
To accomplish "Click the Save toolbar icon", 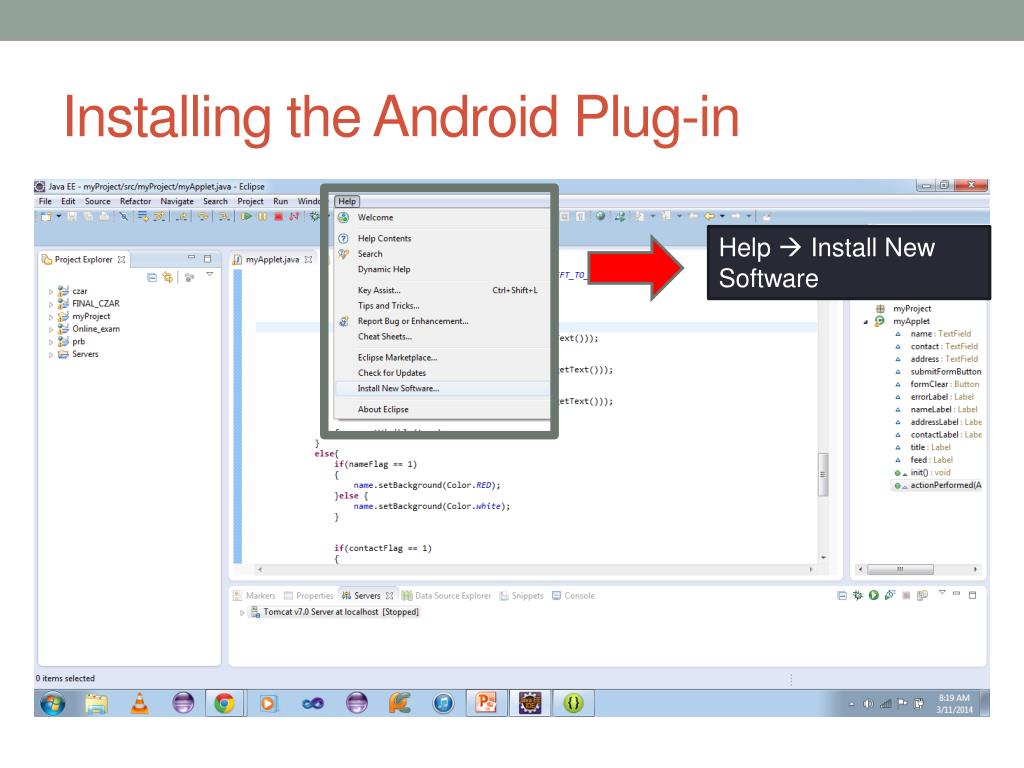I will pyautogui.click(x=72, y=216).
